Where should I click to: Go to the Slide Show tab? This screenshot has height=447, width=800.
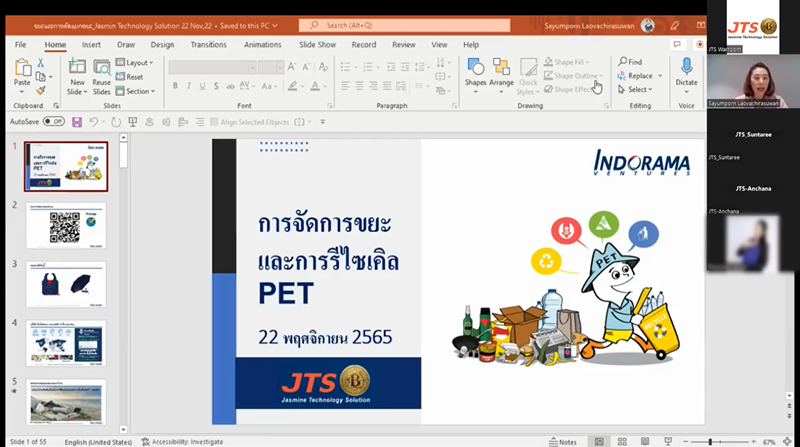pos(317,44)
